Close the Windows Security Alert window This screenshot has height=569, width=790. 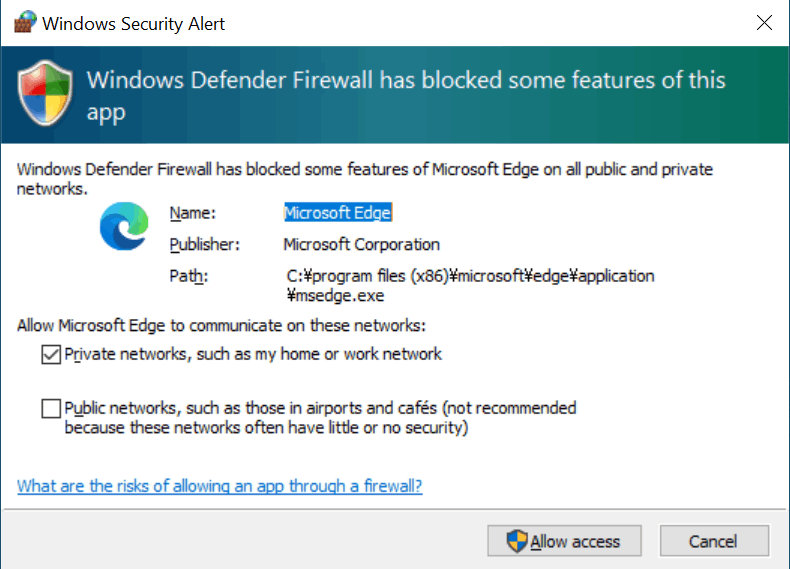[763, 23]
